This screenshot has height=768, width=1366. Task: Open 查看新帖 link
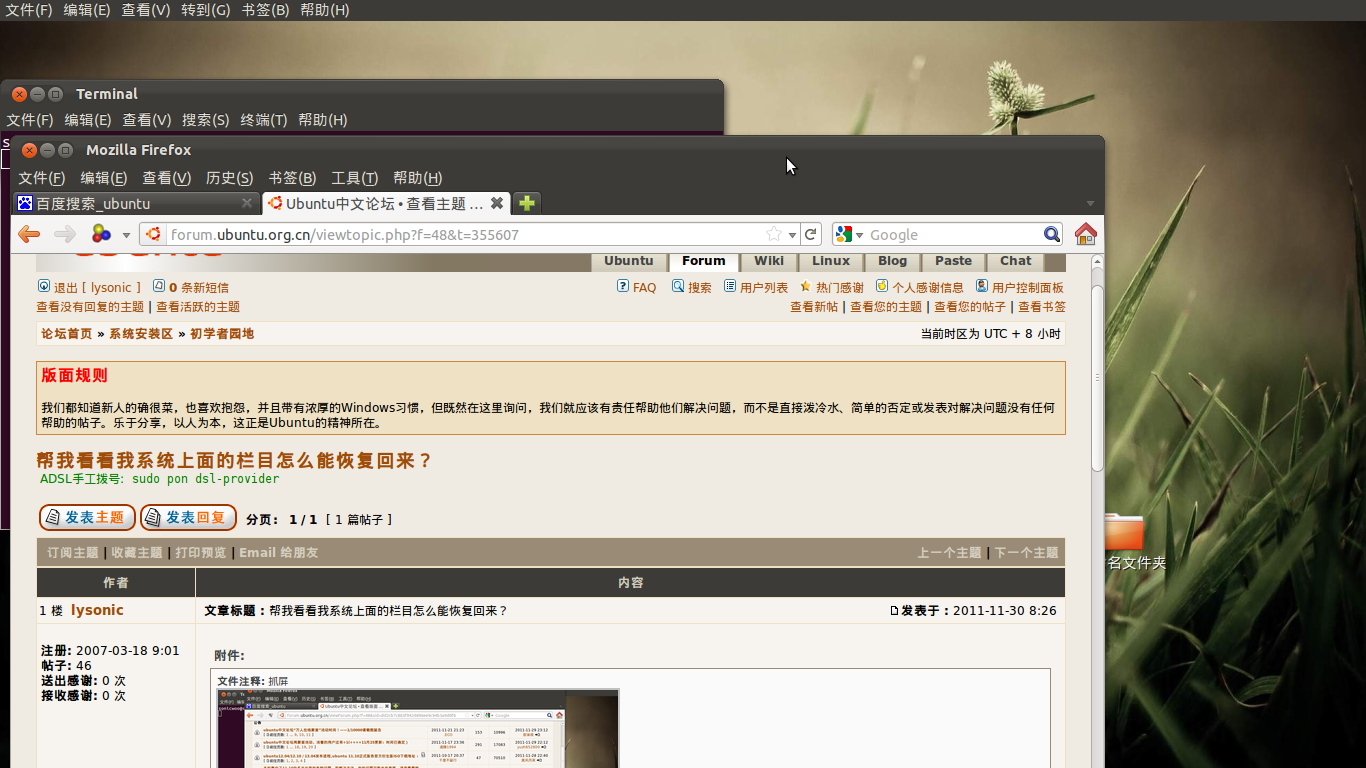coord(814,307)
